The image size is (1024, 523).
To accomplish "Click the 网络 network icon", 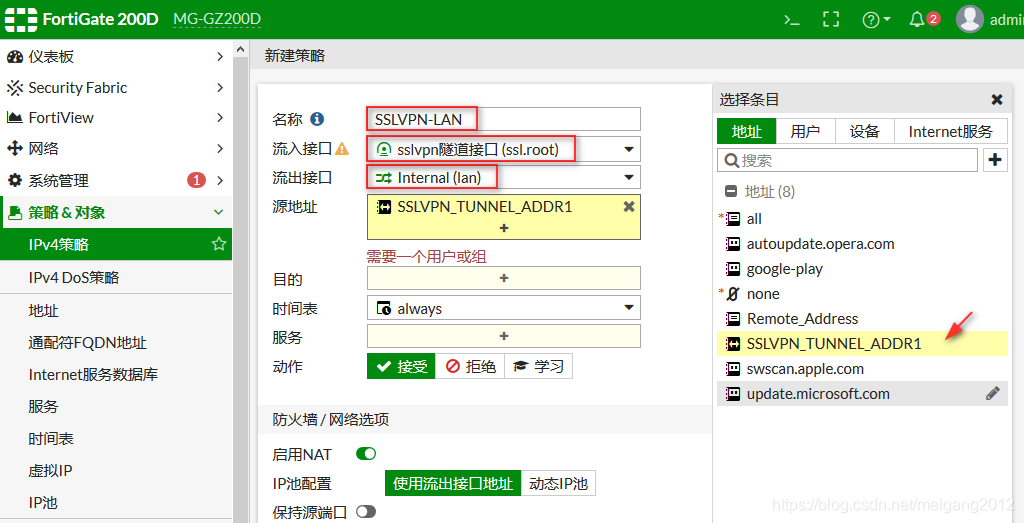I will [x=14, y=148].
